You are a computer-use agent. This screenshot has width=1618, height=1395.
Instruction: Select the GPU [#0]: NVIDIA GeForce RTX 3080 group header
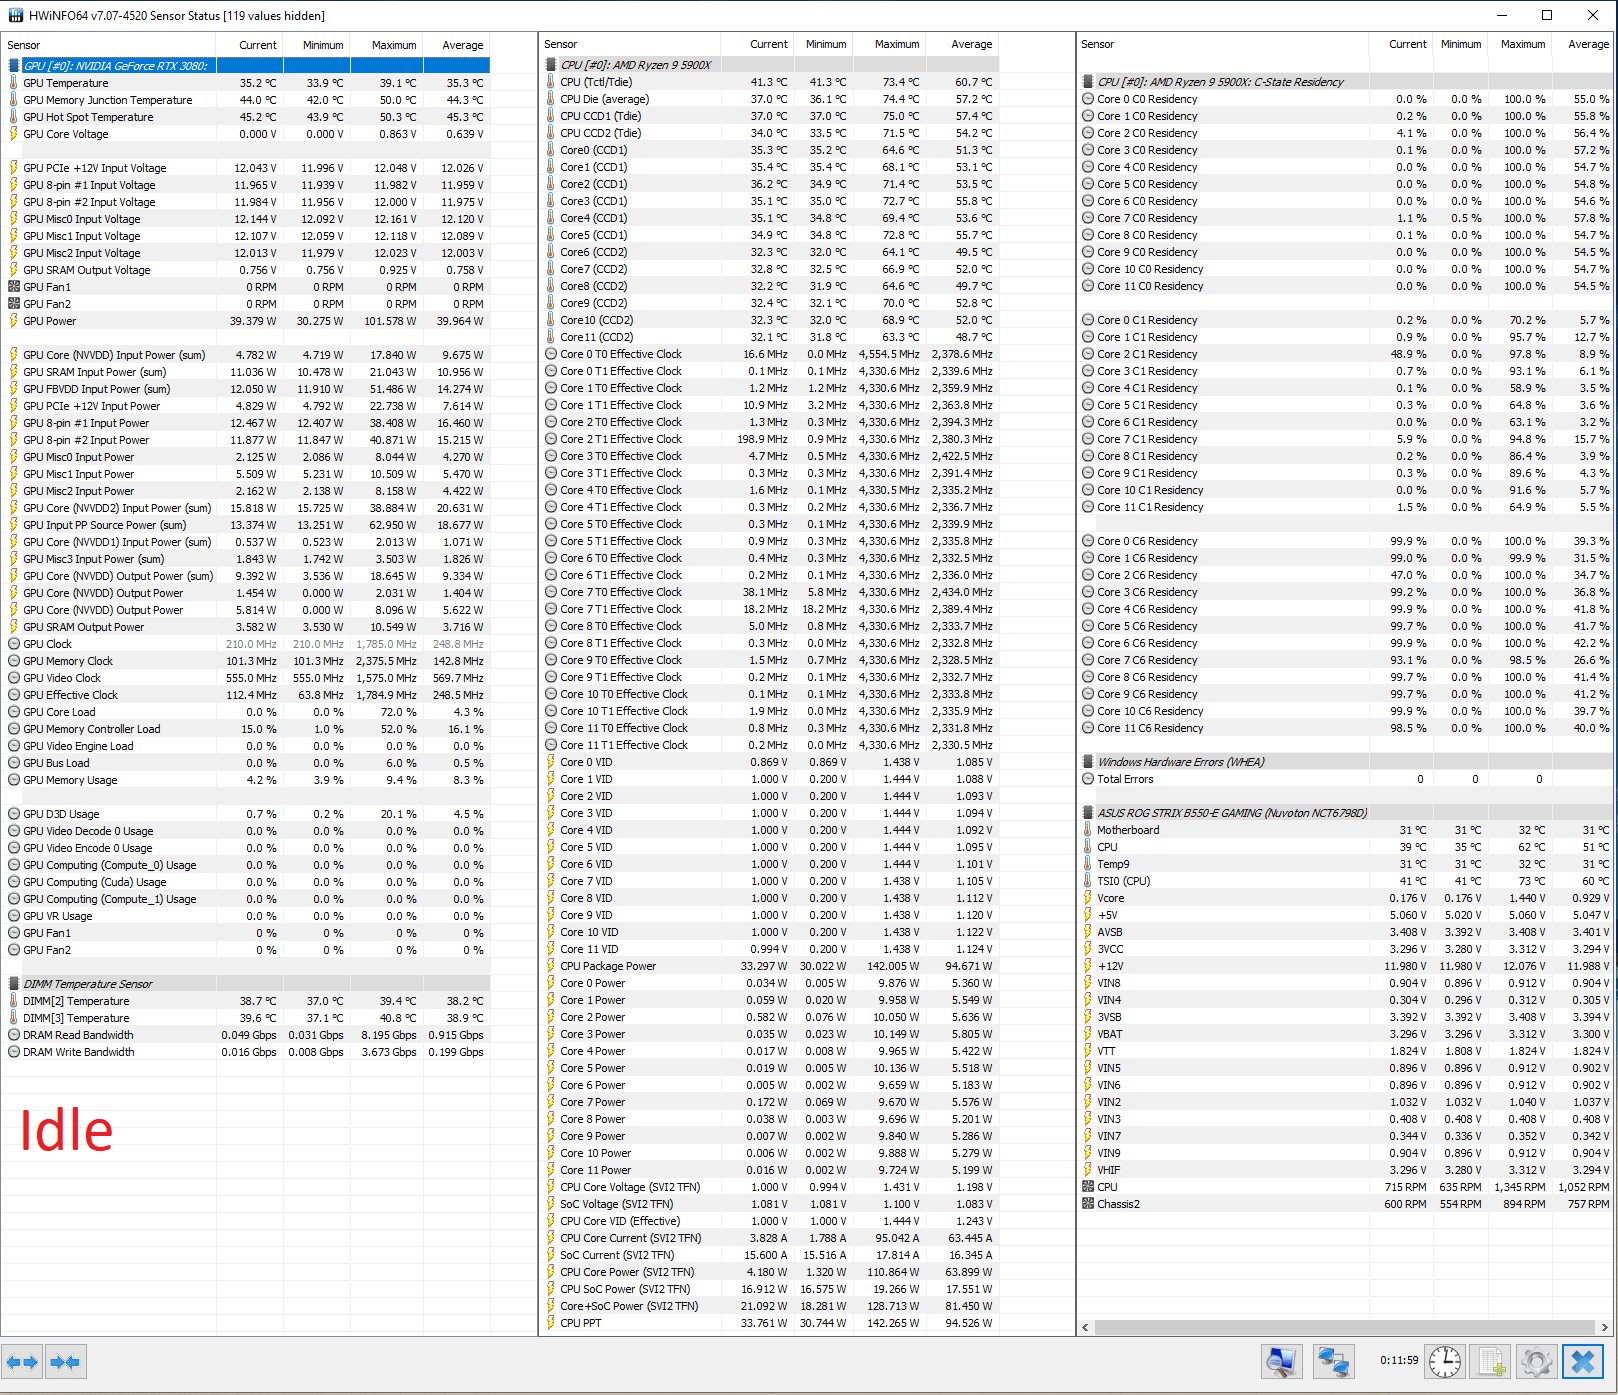(x=247, y=66)
